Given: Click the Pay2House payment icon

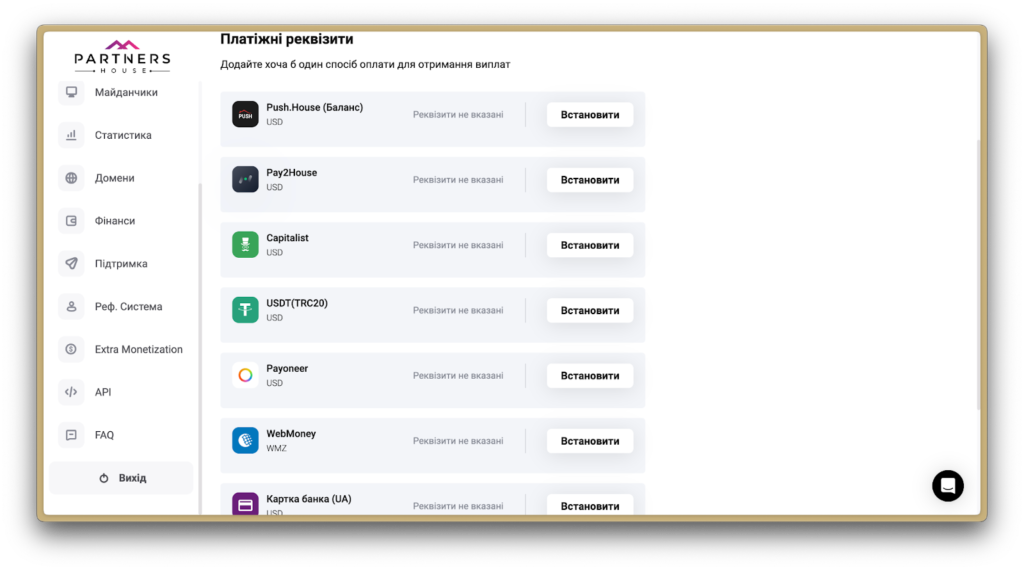Looking at the screenshot, I should 245,179.
